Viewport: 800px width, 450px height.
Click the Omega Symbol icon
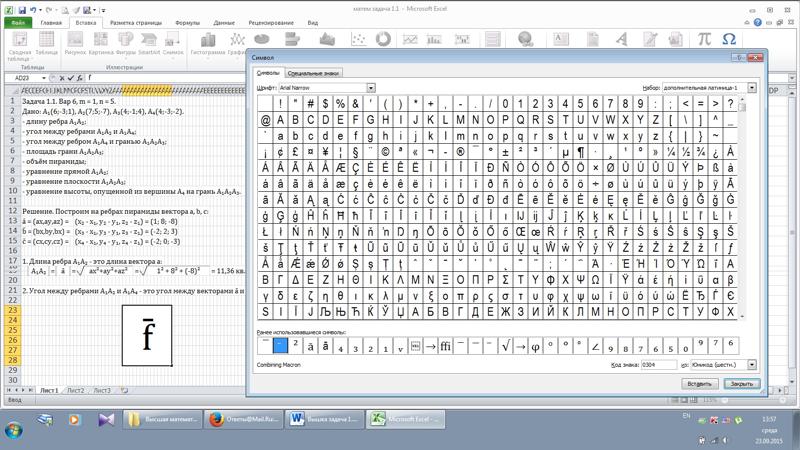pyautogui.click(x=729, y=39)
